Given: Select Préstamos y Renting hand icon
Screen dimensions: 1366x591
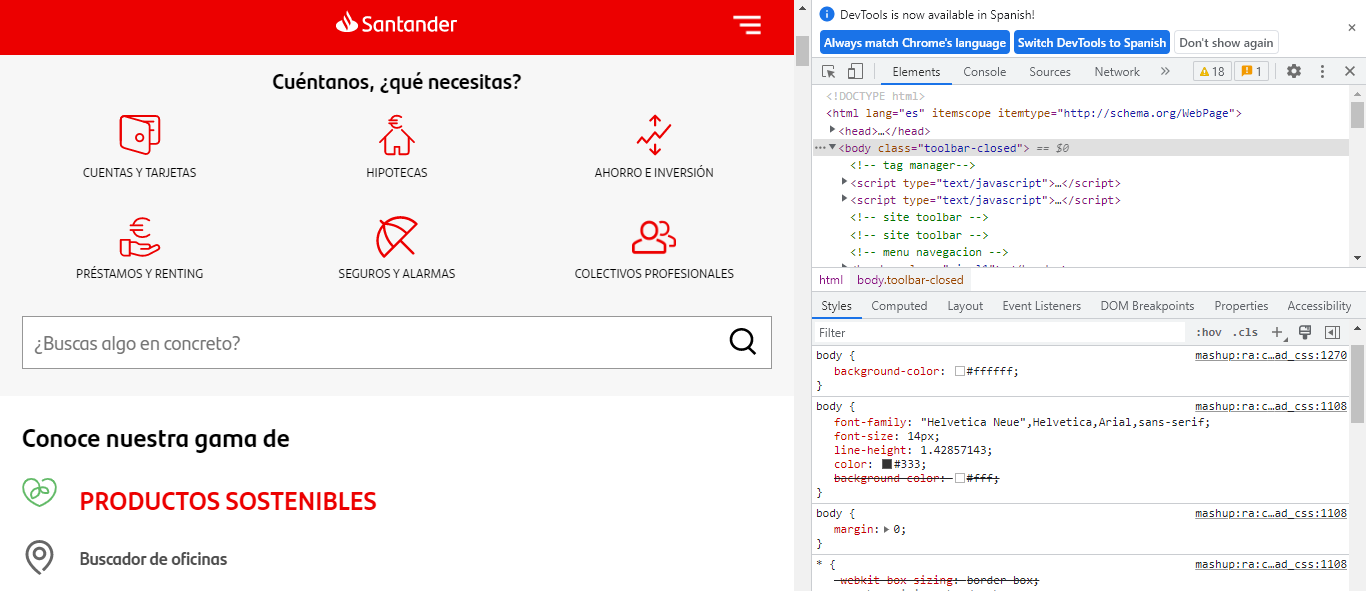Looking at the screenshot, I should pyautogui.click(x=140, y=237).
